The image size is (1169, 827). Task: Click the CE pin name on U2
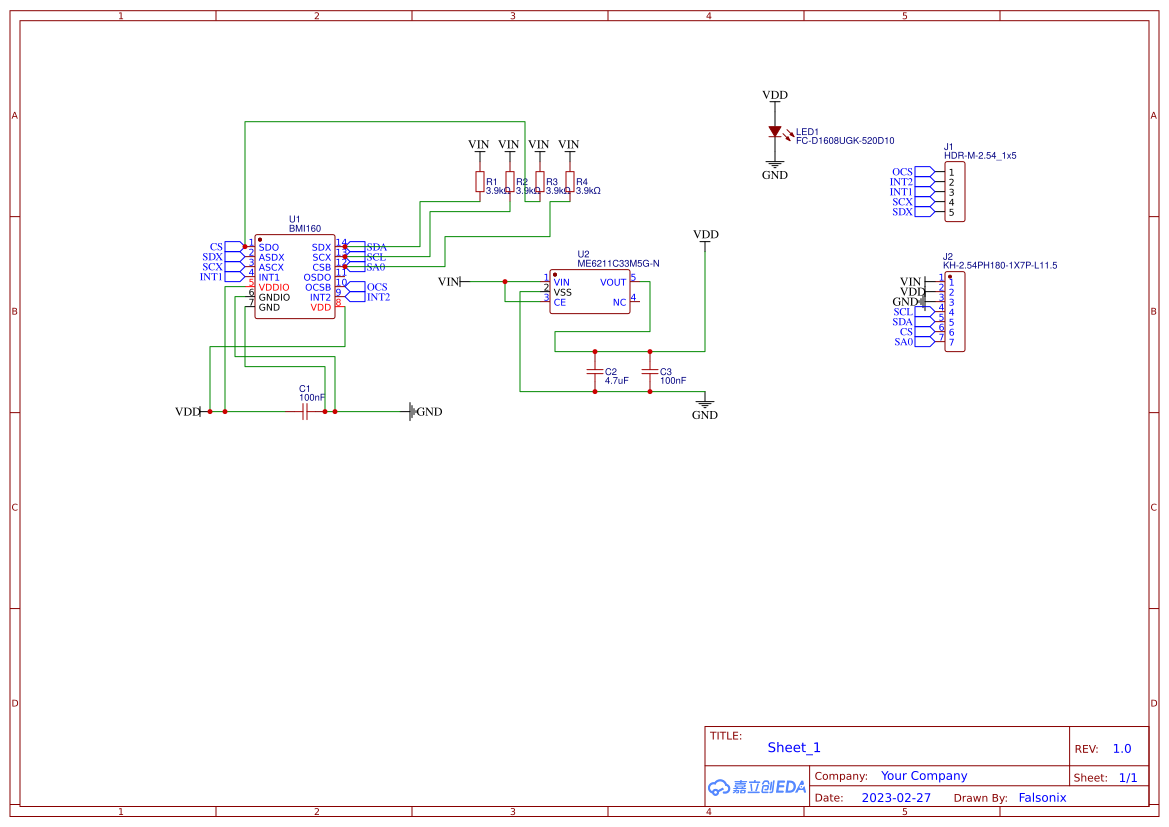[560, 303]
